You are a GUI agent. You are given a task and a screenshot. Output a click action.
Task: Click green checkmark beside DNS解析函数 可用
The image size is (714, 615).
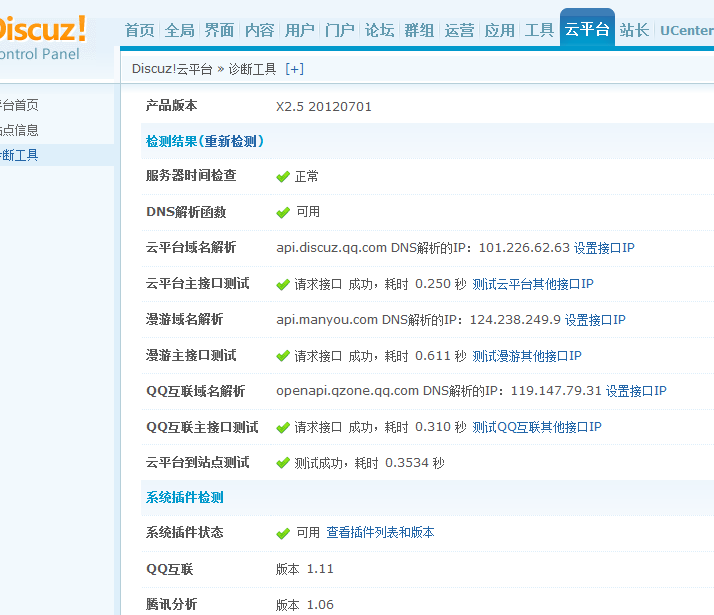283,213
